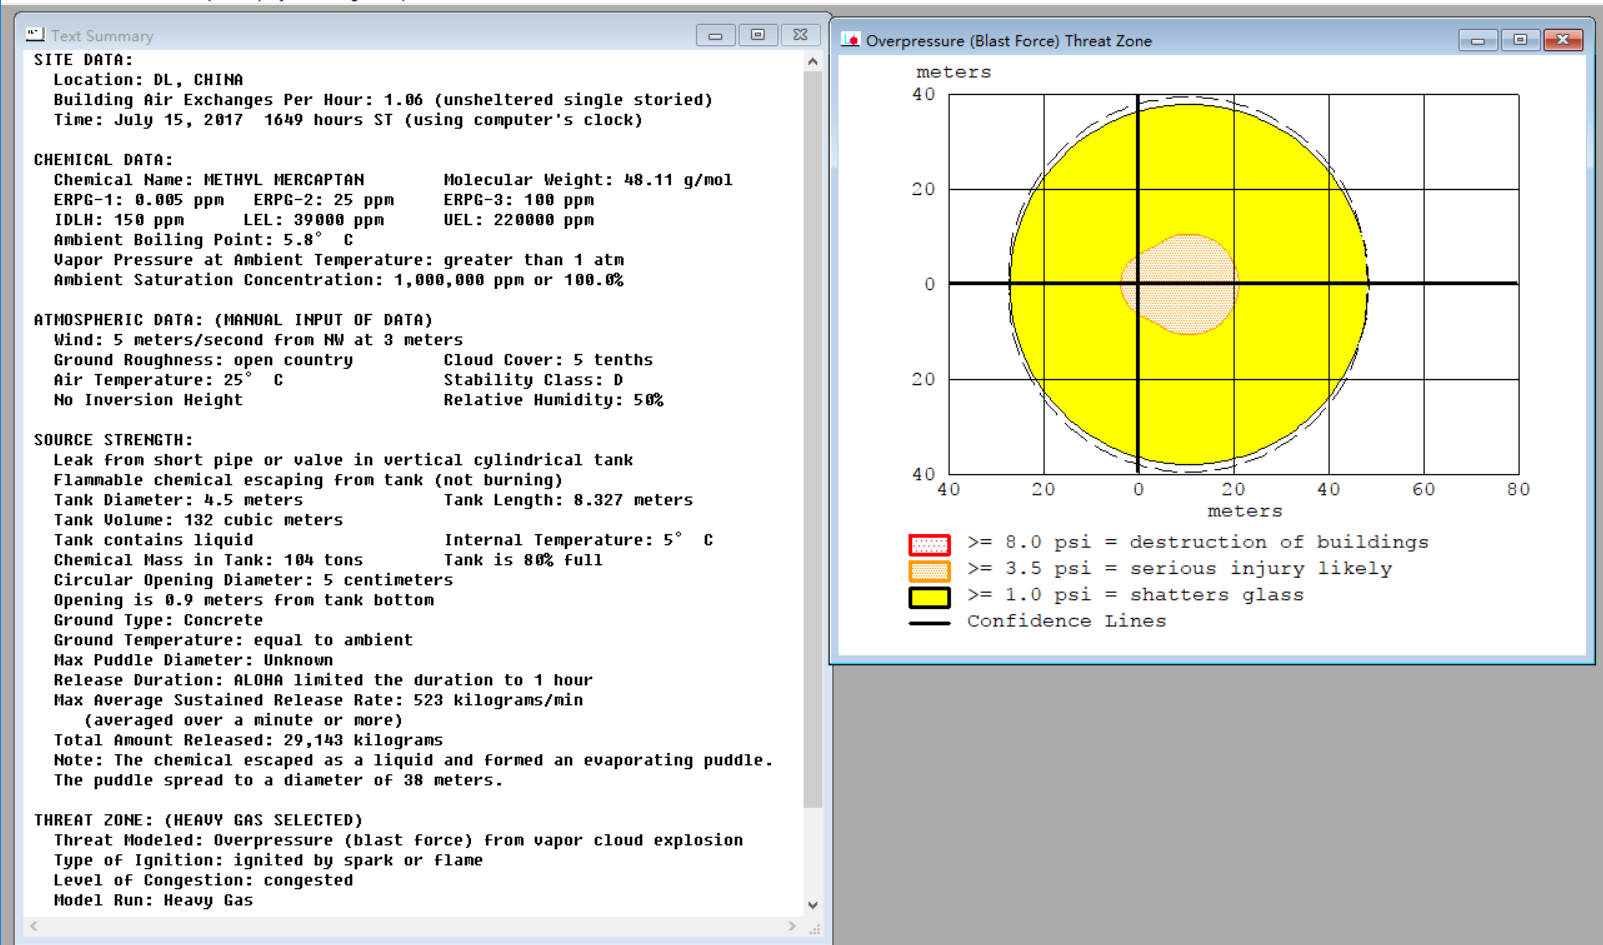Click "Ground Type: Concrete"
The height and width of the screenshot is (945, 1603).
click(x=158, y=620)
